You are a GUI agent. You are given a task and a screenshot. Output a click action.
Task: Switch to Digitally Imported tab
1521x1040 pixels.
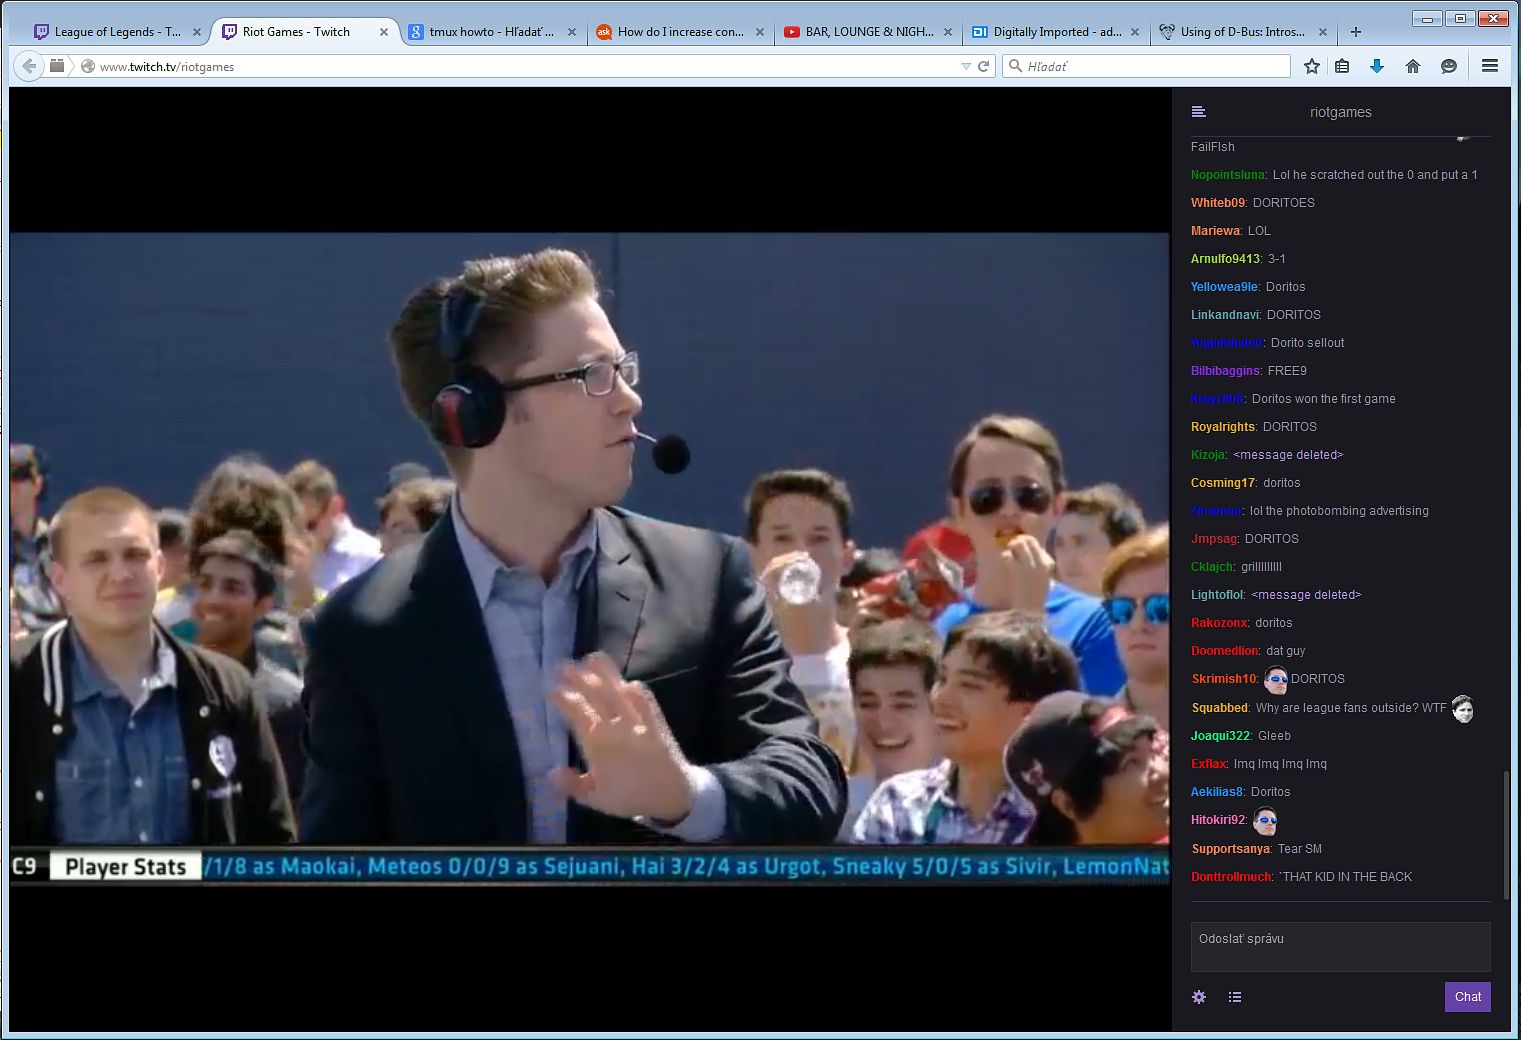[x=1056, y=32]
